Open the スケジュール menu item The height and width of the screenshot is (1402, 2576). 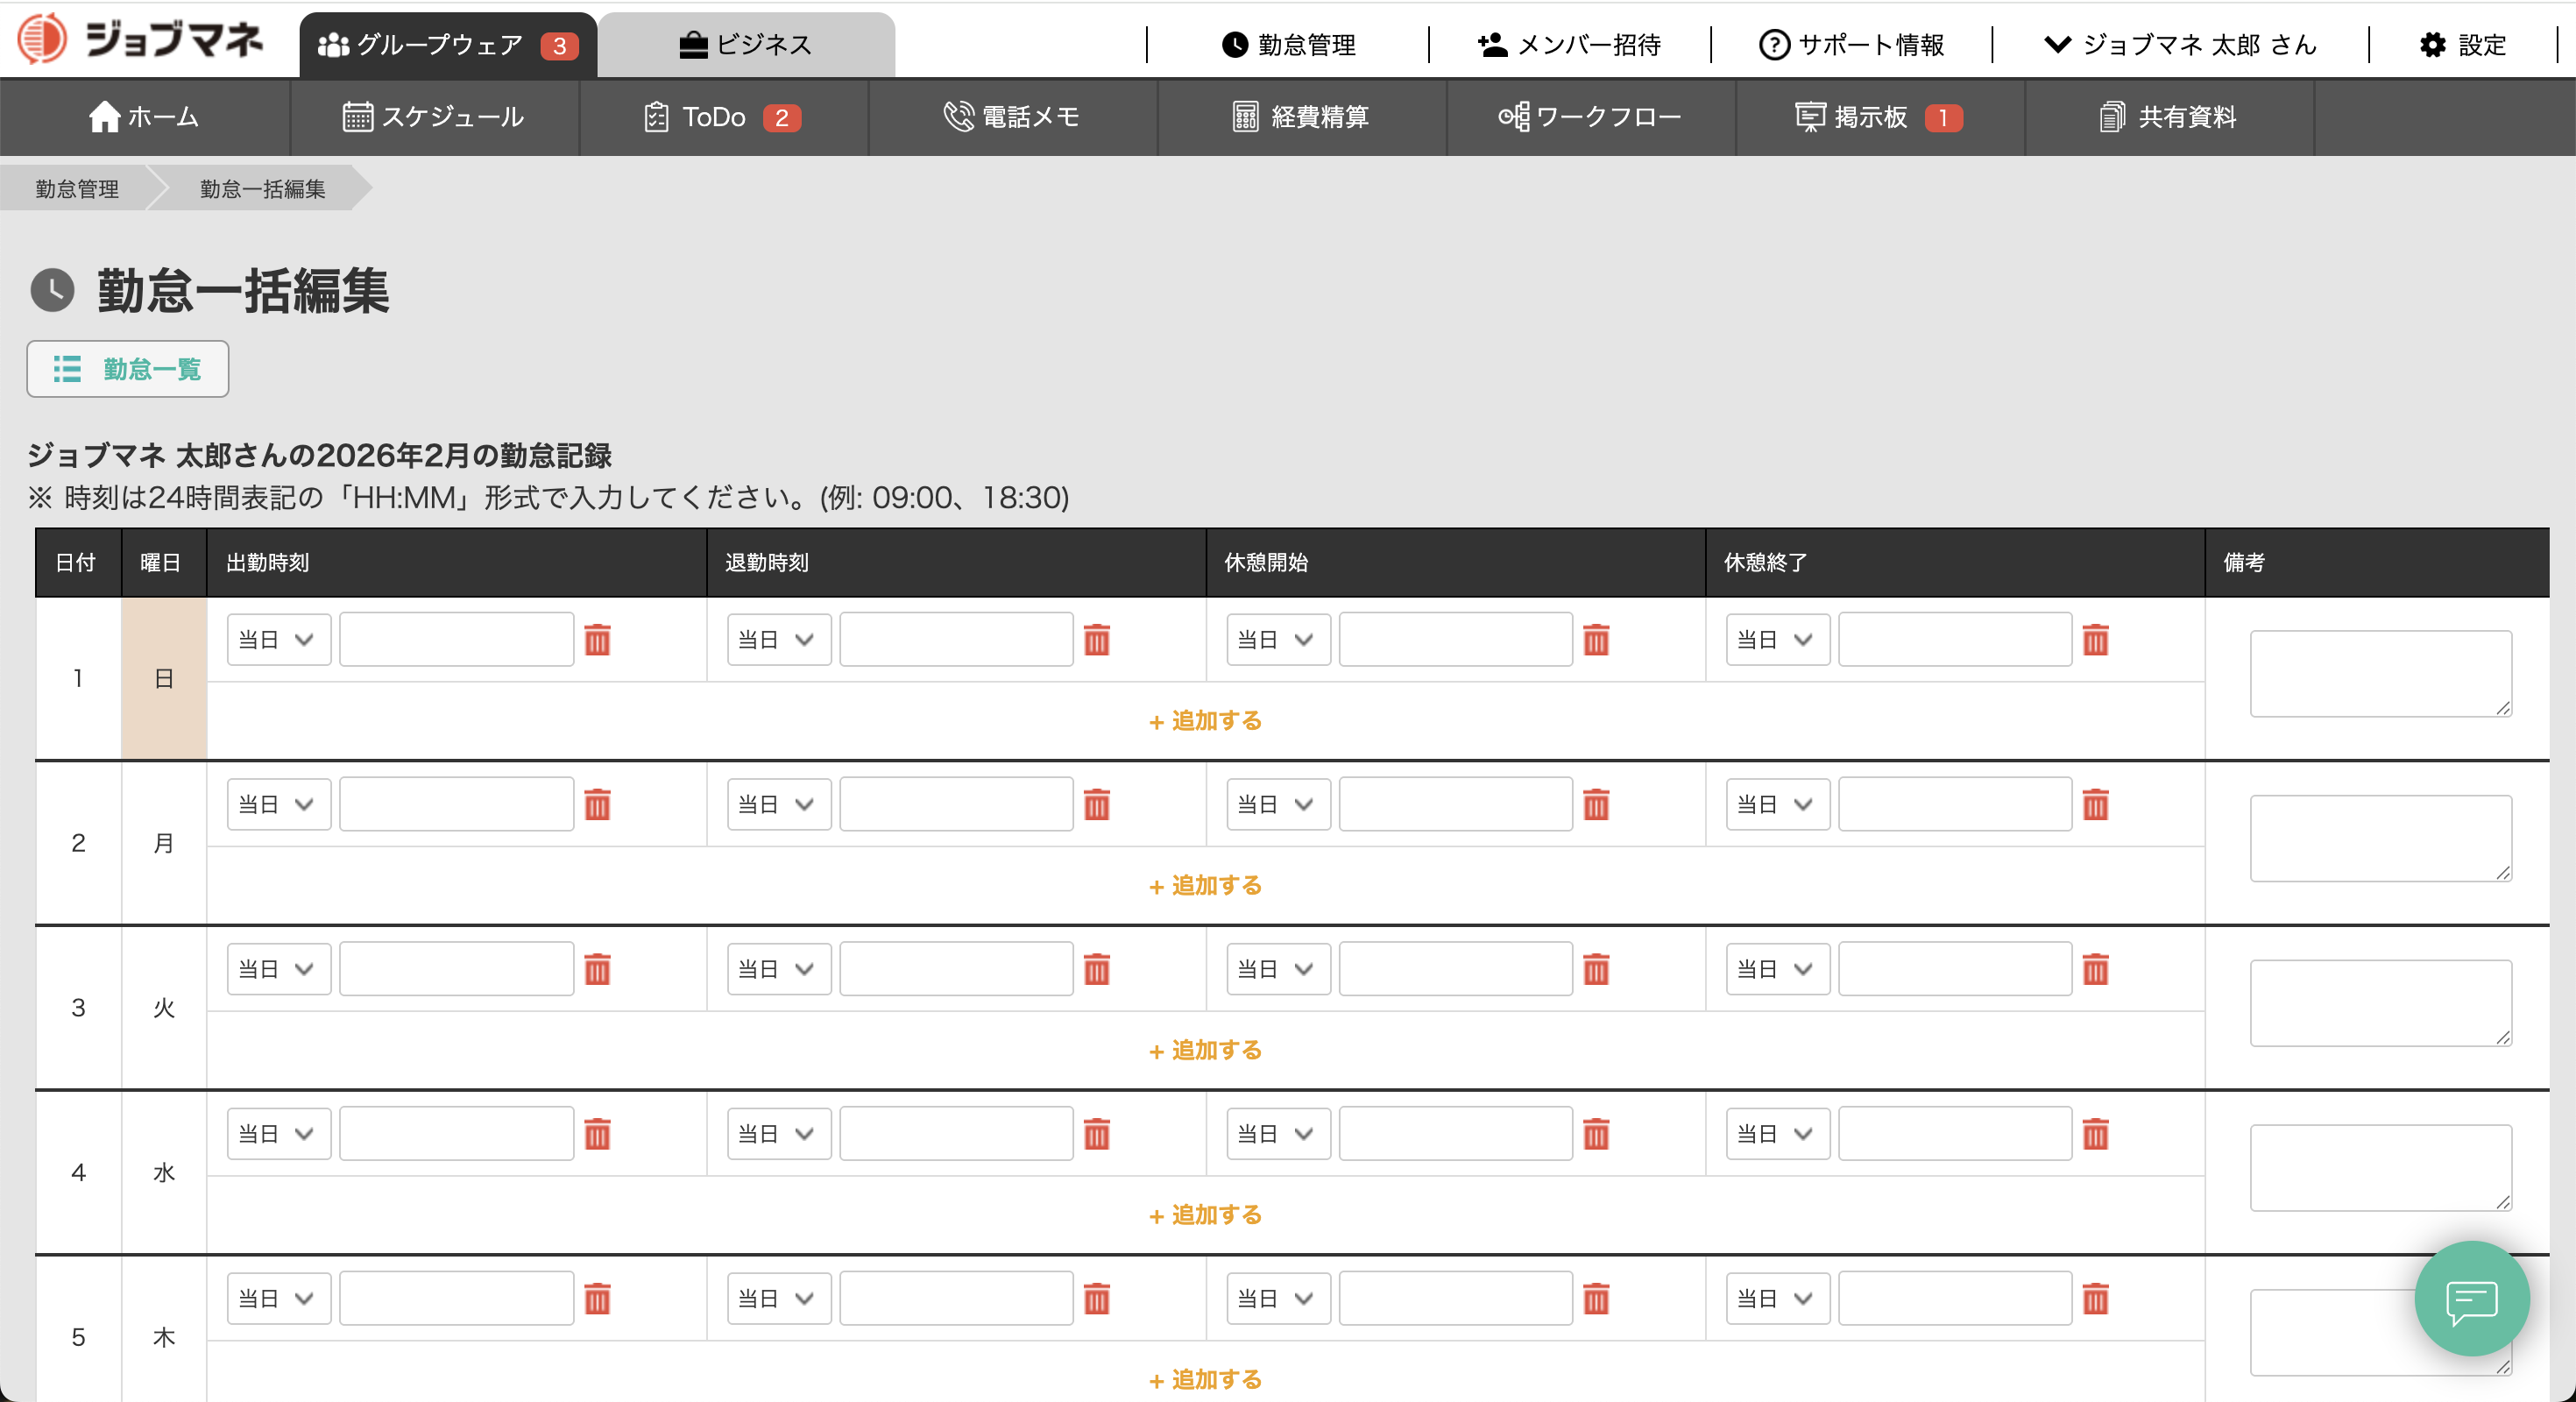(x=433, y=117)
